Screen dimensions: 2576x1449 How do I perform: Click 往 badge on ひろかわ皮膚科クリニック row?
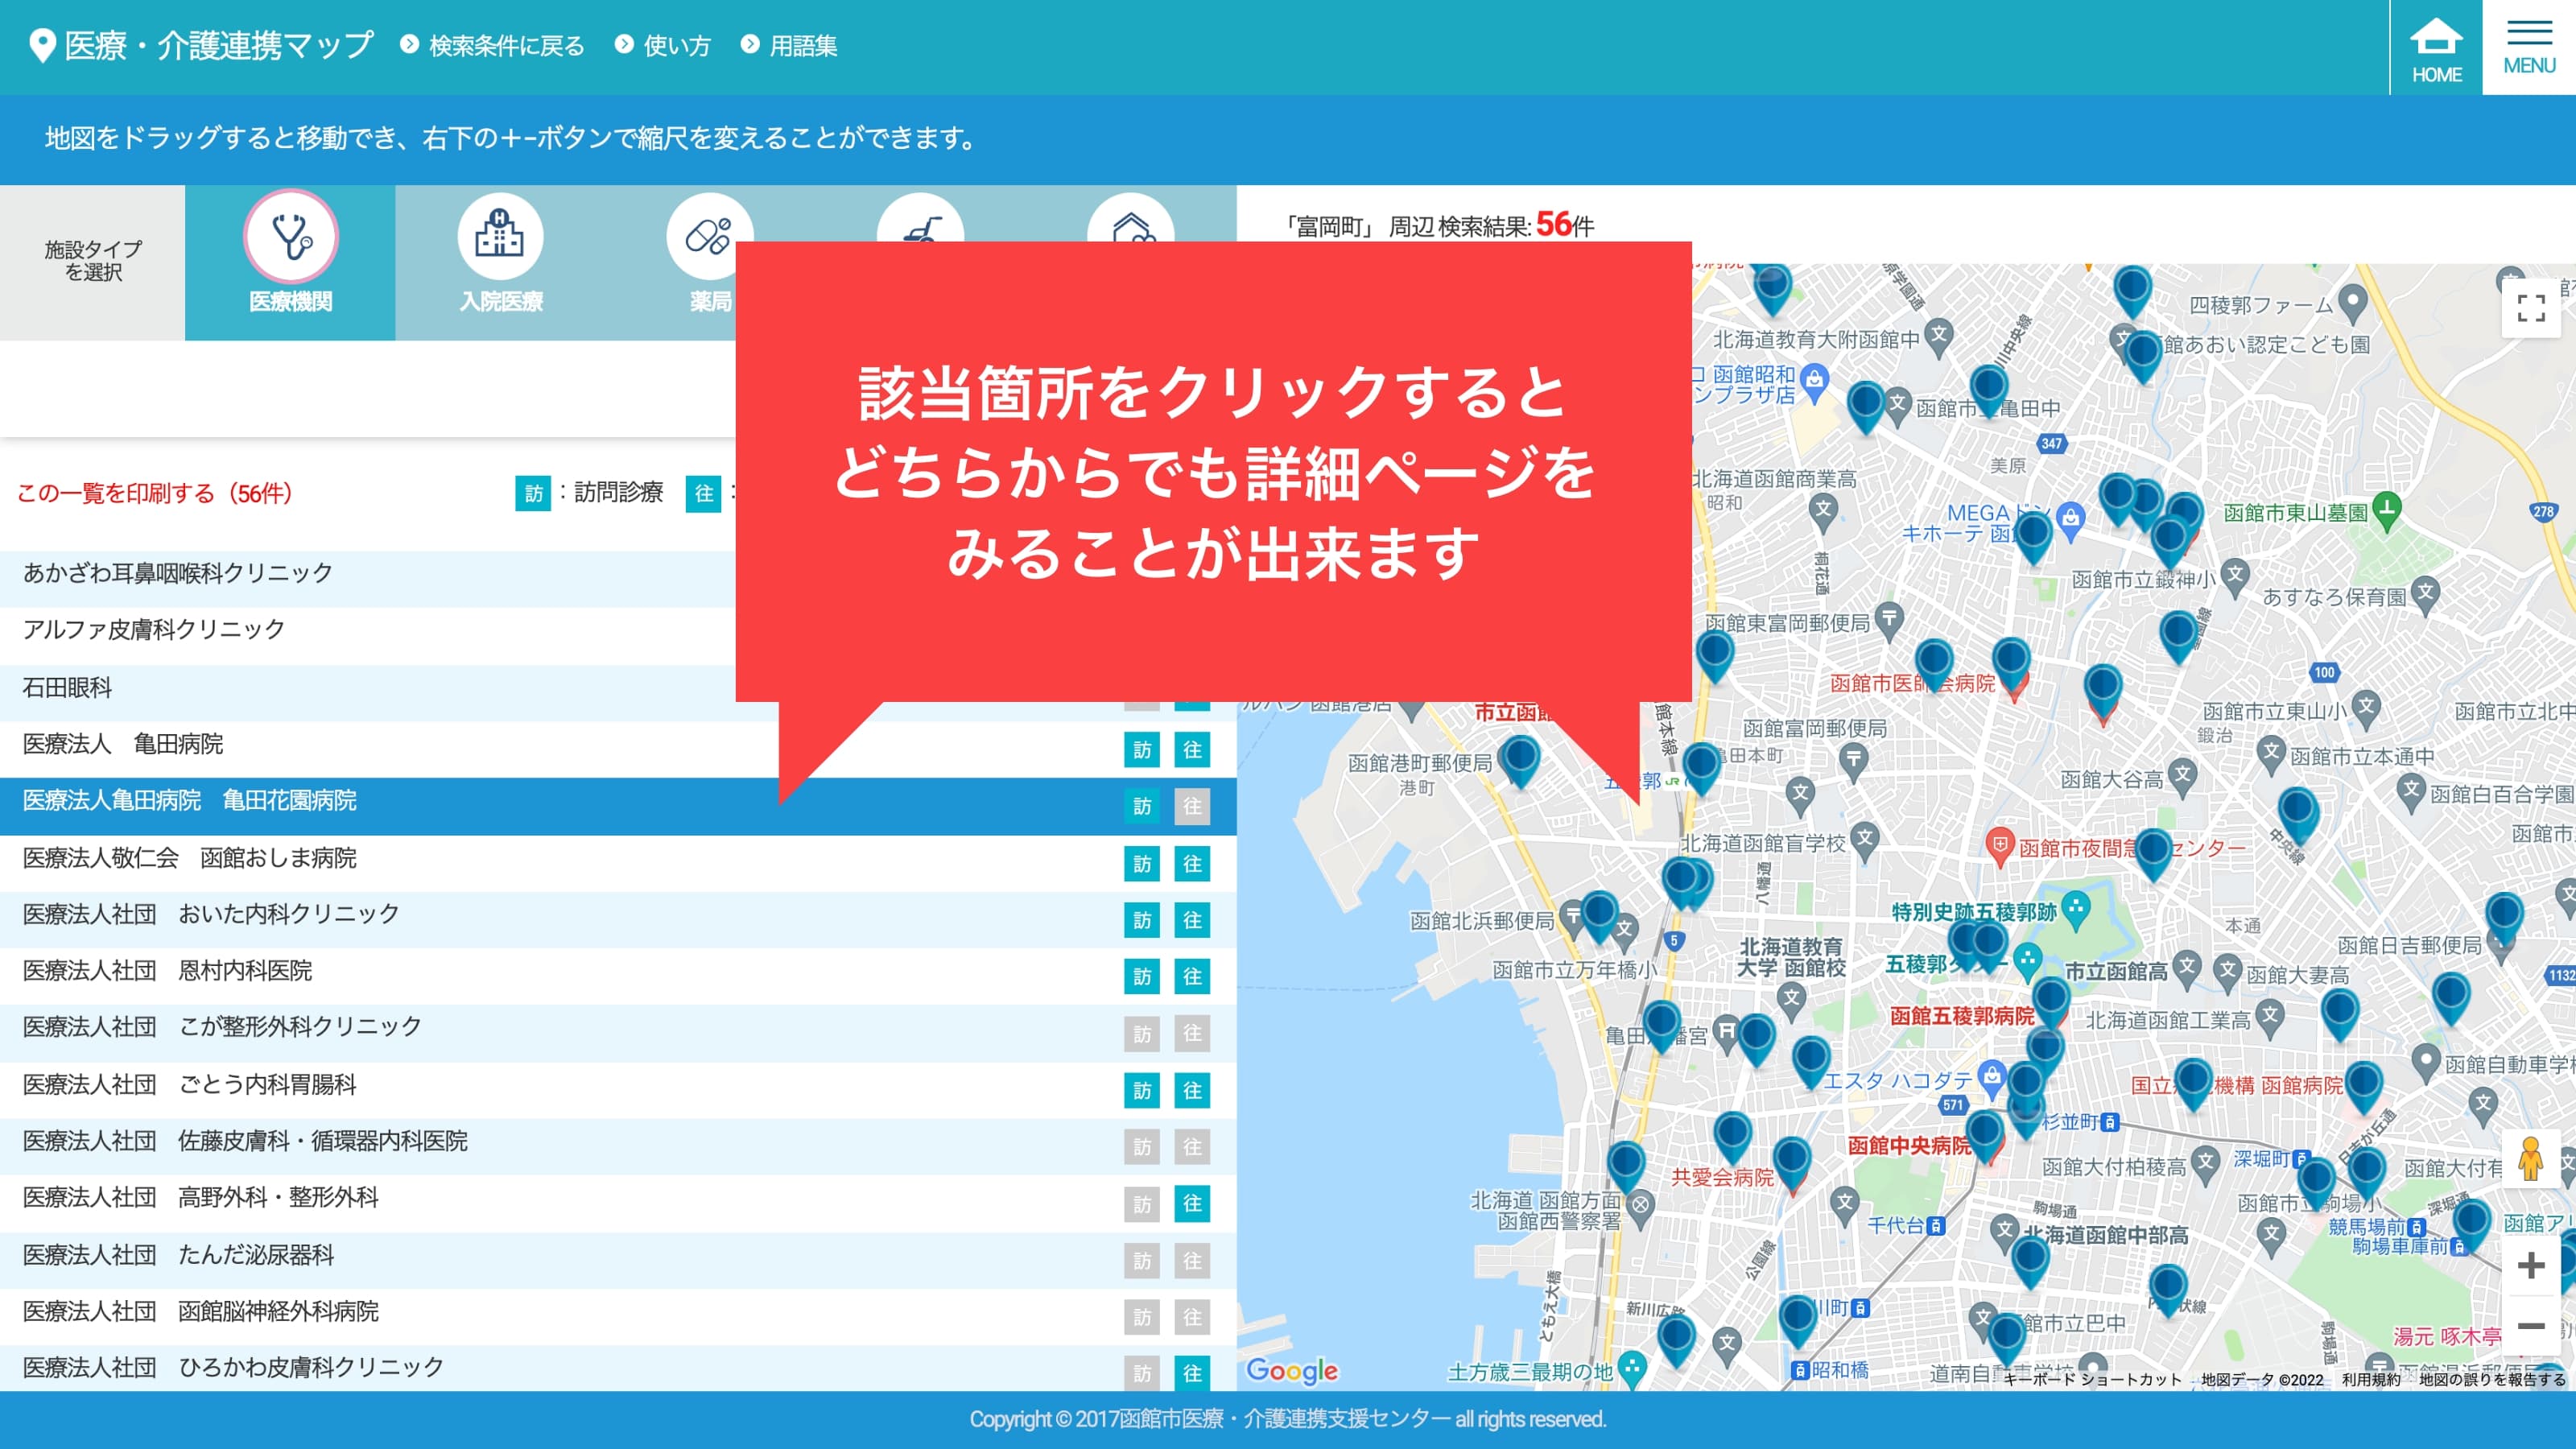(1192, 1374)
